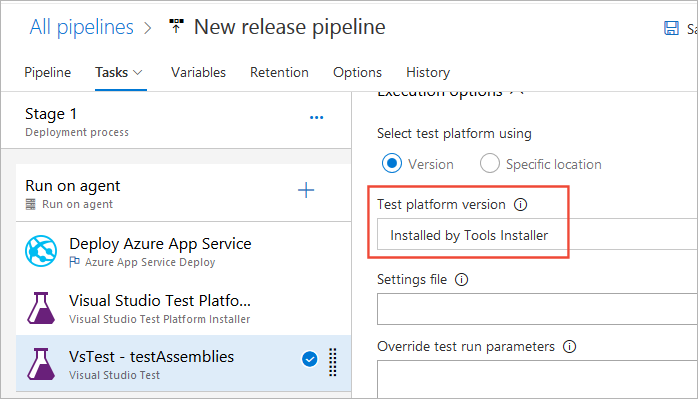Click the release pipeline icon beside title
Viewport: 698px width, 399px height.
click(x=176, y=26)
